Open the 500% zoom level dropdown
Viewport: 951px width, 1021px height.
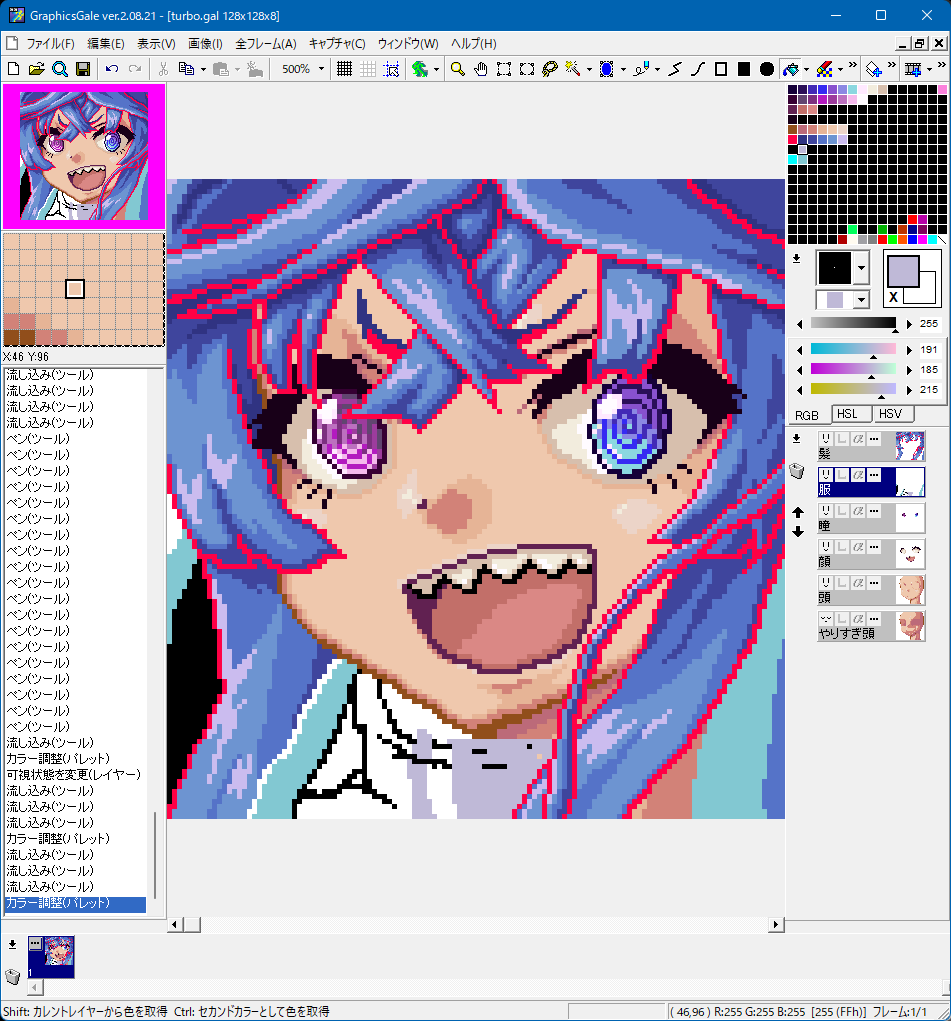point(321,69)
